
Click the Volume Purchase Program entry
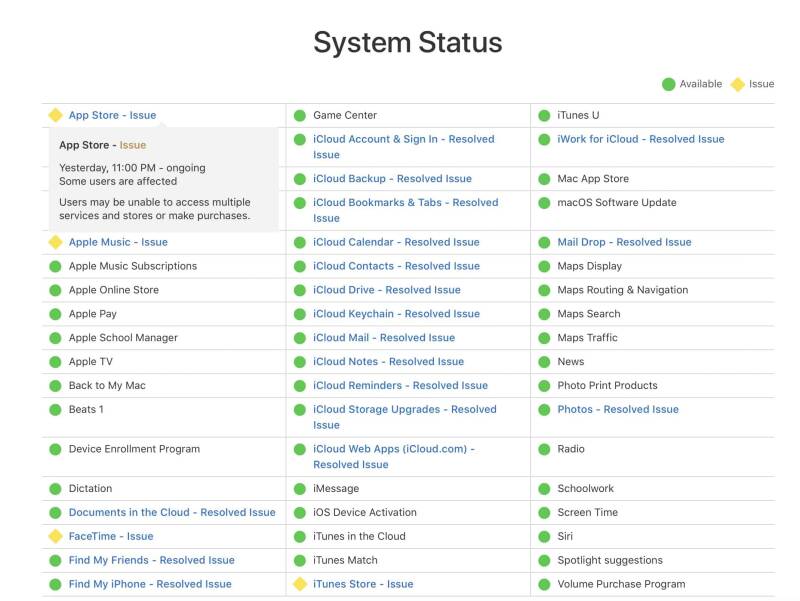point(621,584)
